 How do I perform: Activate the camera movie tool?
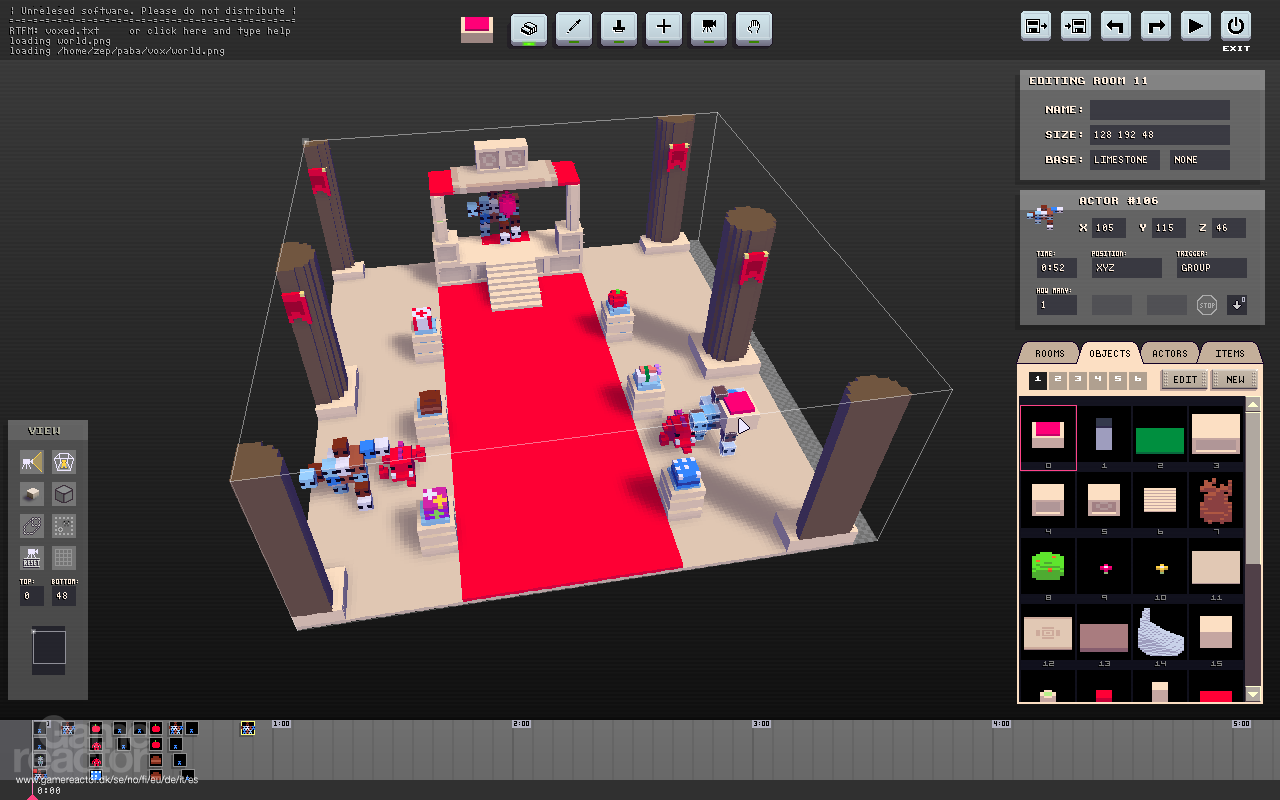[x=708, y=28]
